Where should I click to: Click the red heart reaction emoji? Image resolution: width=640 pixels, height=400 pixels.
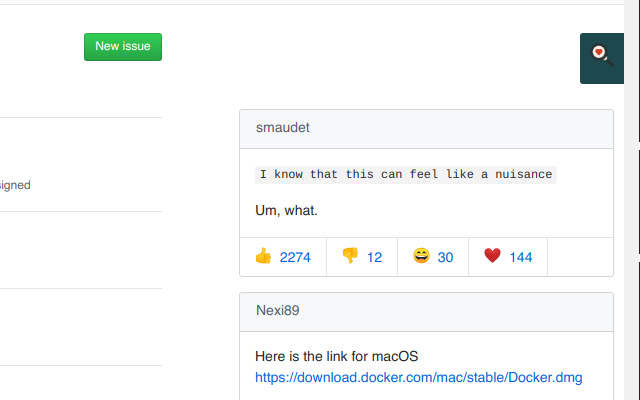pyautogui.click(x=492, y=256)
